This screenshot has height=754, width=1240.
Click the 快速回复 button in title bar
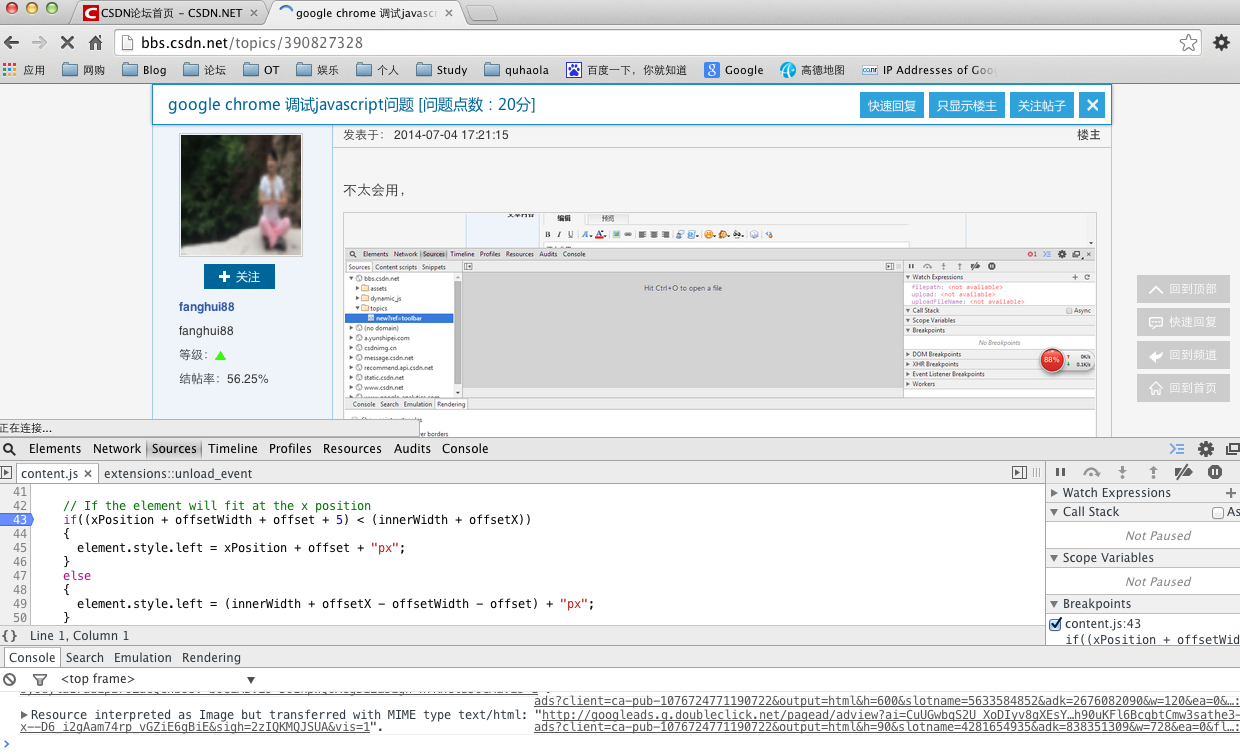(892, 106)
